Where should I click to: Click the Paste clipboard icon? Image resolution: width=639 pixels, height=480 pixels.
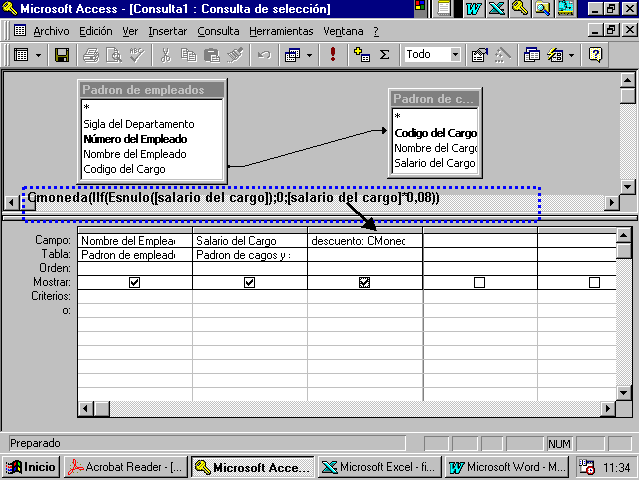(212, 55)
